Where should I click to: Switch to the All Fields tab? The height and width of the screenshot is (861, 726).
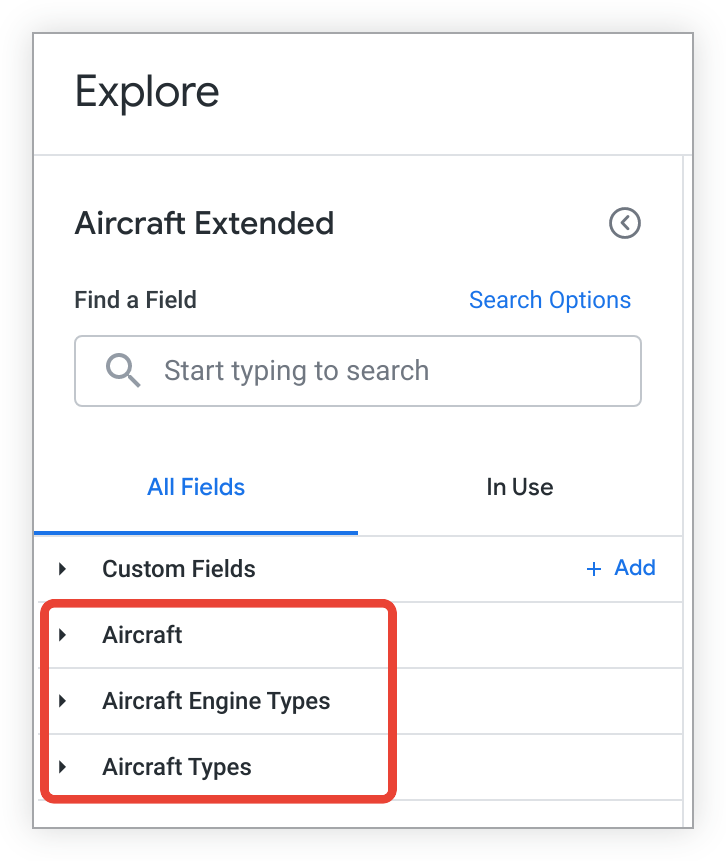[x=196, y=488]
